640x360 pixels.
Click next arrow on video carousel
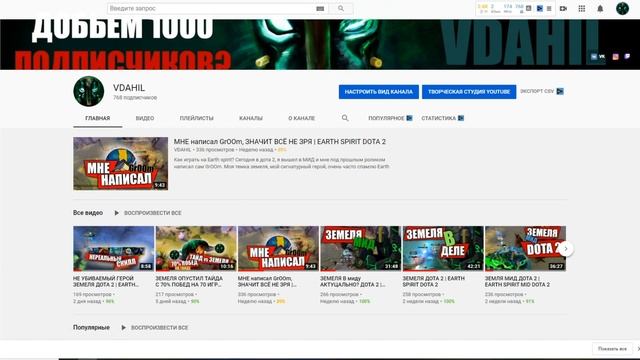tap(566, 249)
